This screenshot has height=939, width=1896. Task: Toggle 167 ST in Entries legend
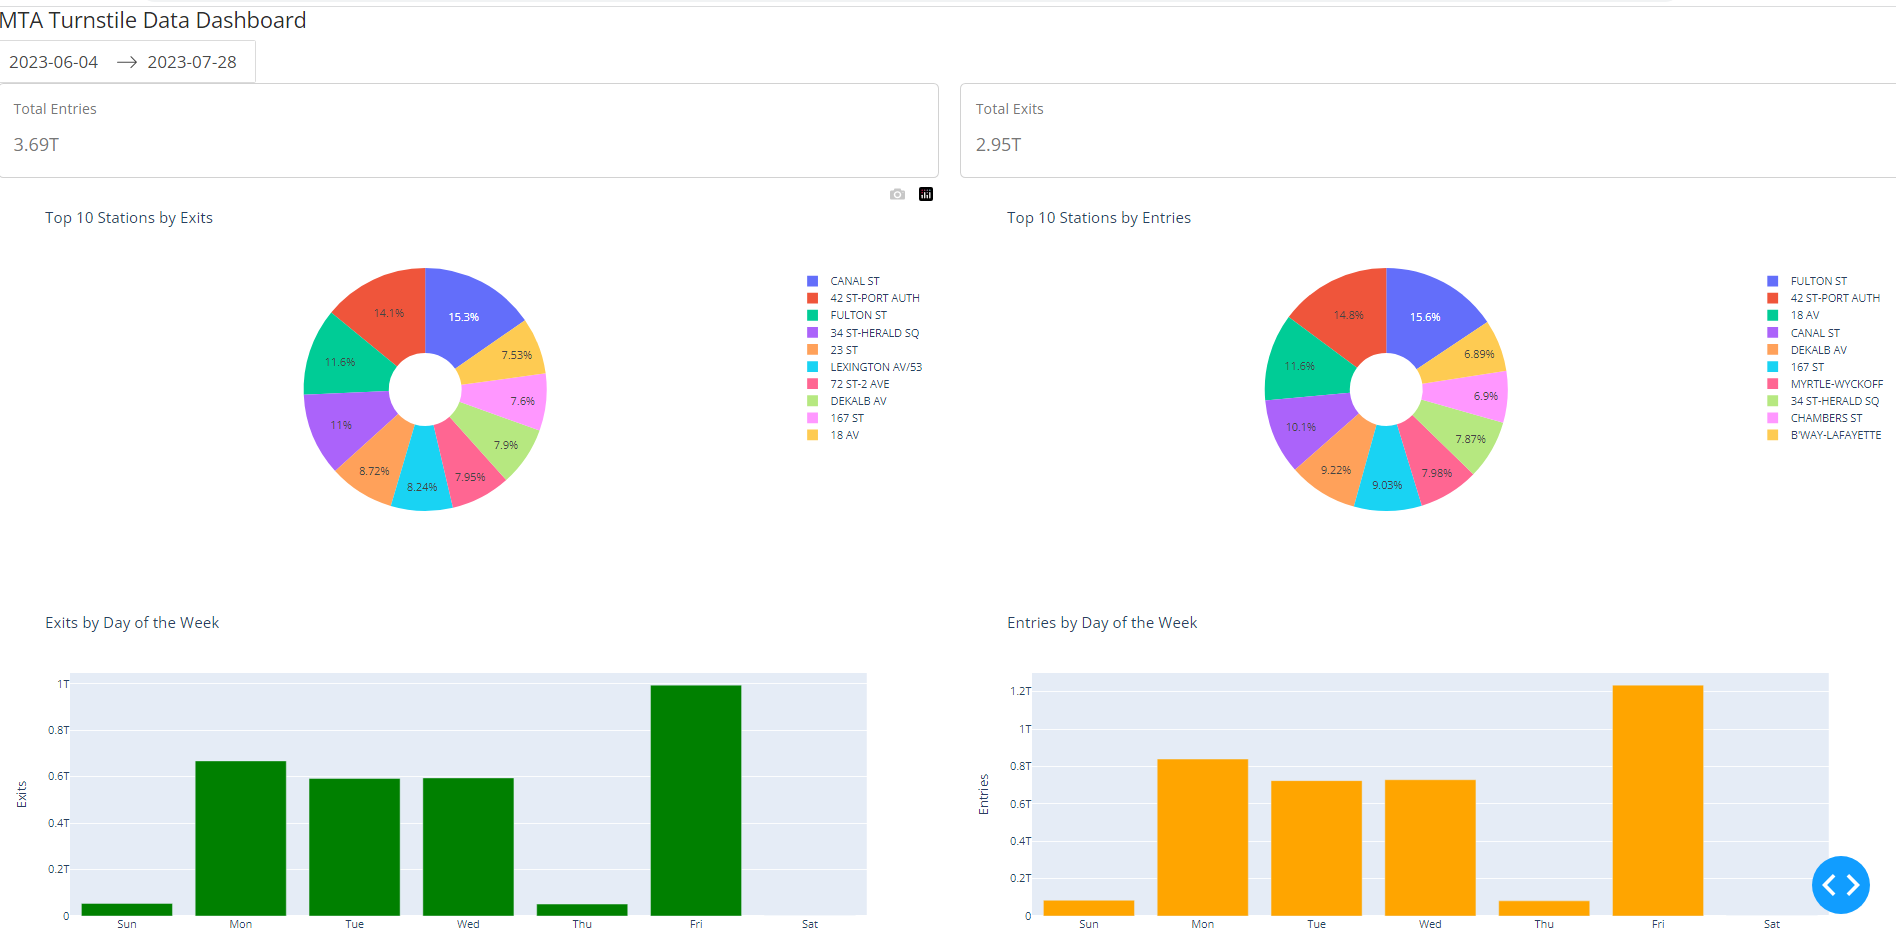coord(1796,367)
